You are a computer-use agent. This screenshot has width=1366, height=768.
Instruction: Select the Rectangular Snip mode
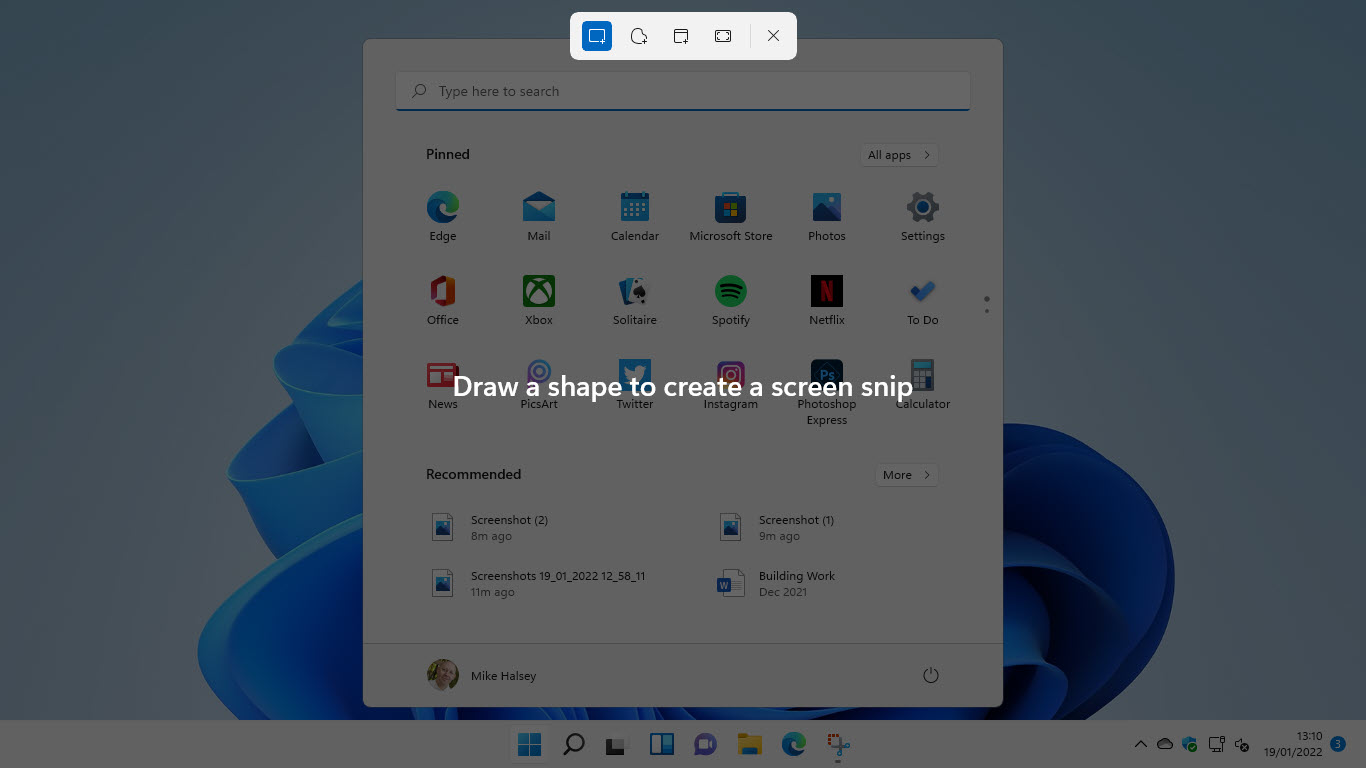coord(597,36)
